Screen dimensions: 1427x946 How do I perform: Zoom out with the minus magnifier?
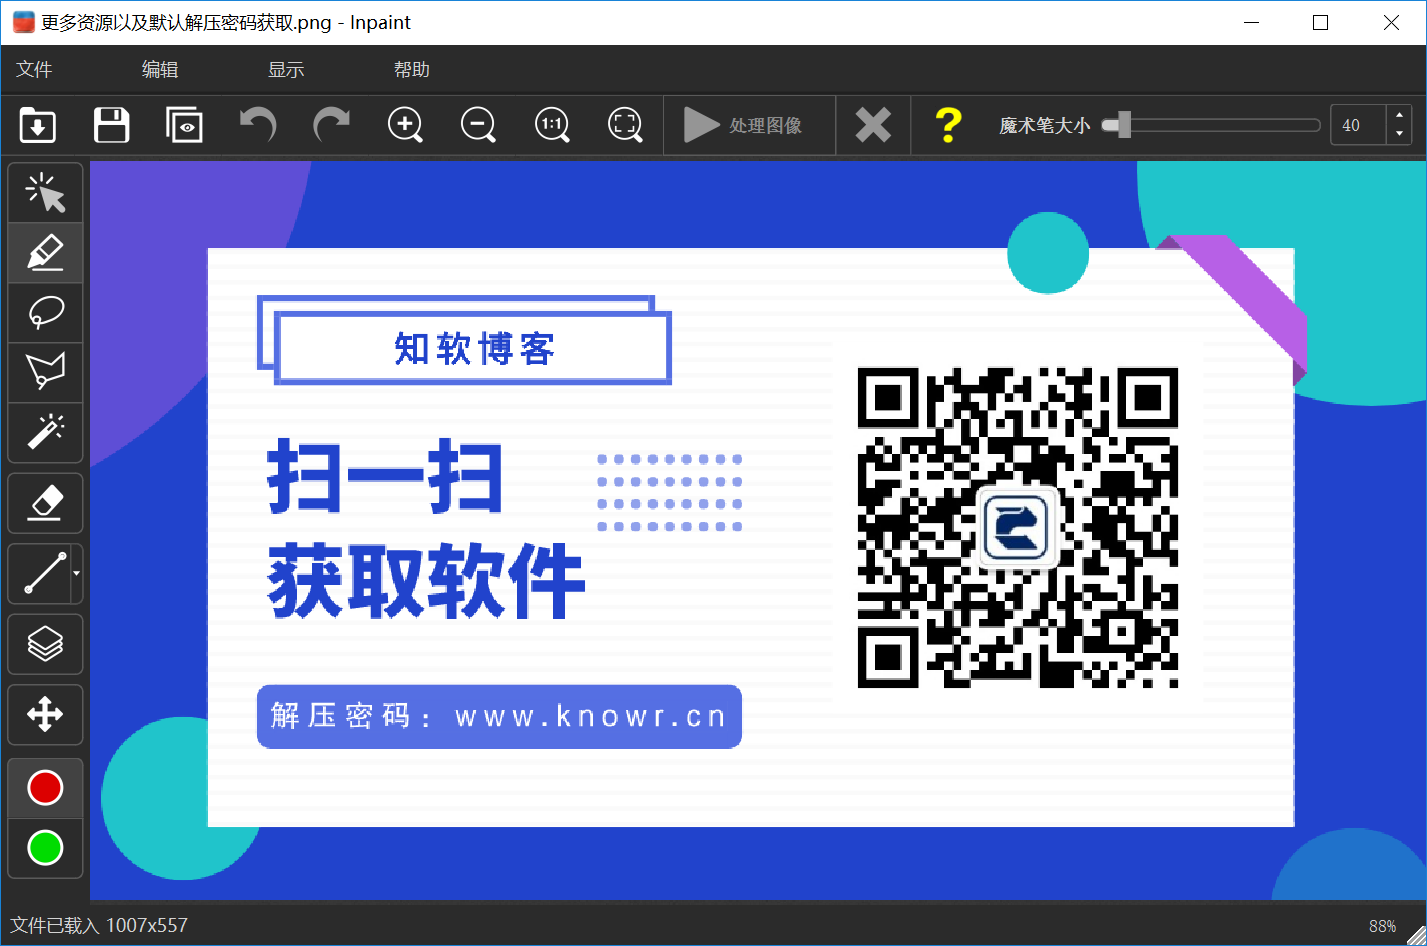pos(478,125)
